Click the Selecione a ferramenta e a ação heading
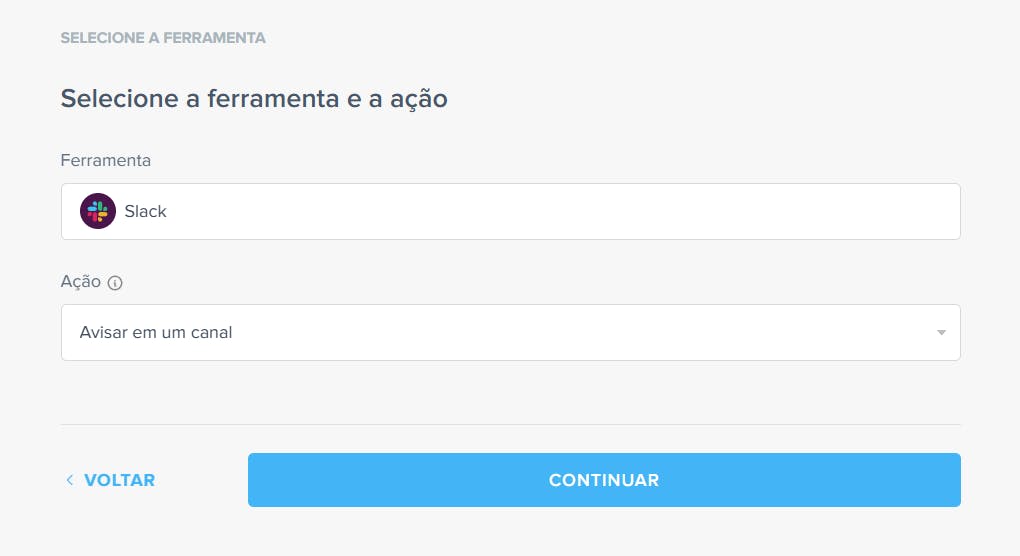 point(254,99)
